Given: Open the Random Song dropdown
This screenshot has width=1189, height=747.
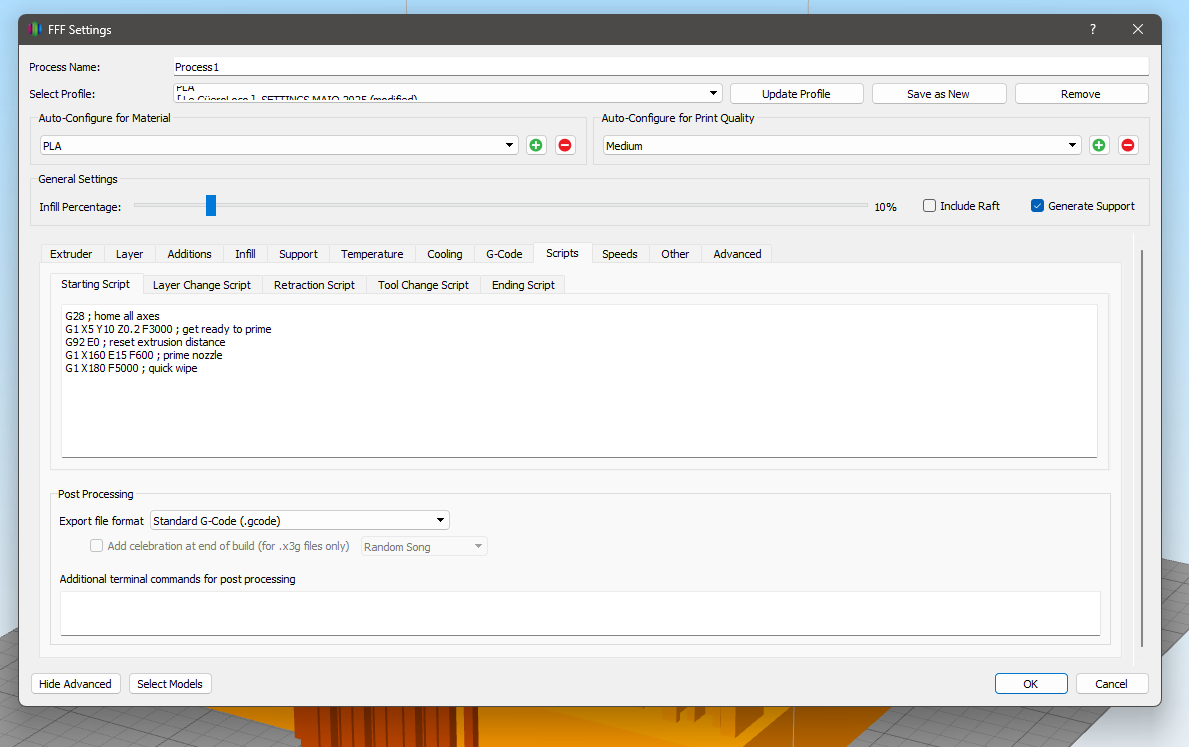Looking at the screenshot, I should (x=424, y=546).
